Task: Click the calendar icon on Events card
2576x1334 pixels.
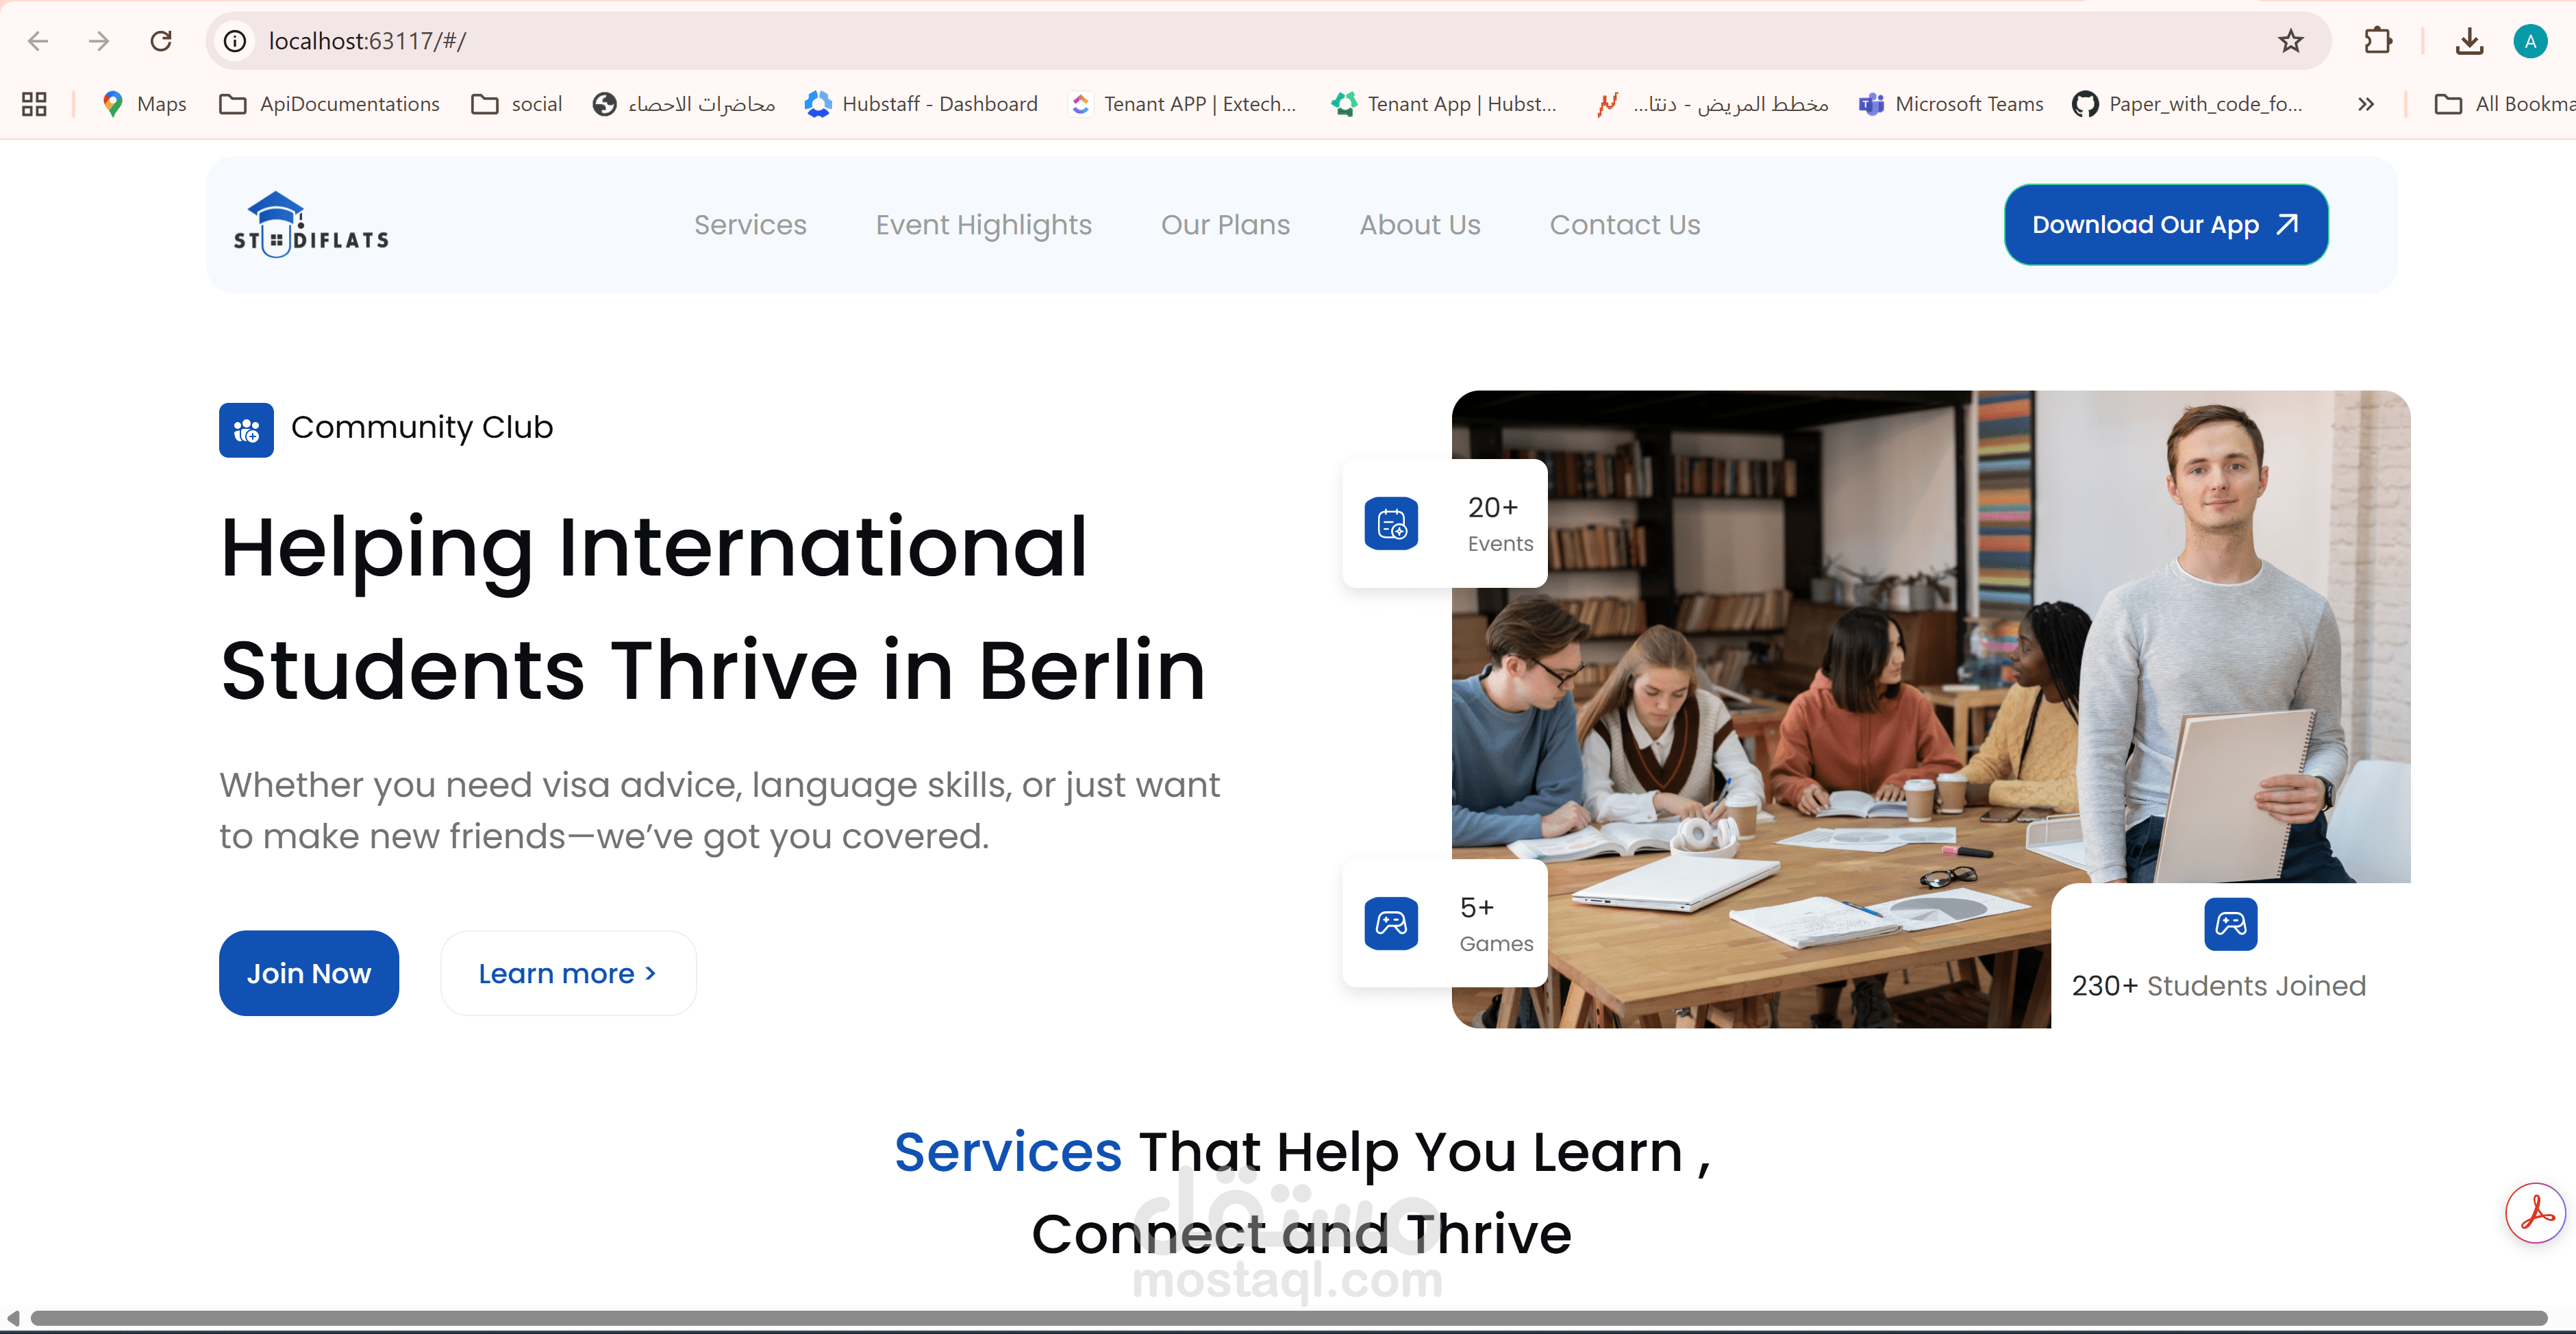Action: coord(1392,523)
